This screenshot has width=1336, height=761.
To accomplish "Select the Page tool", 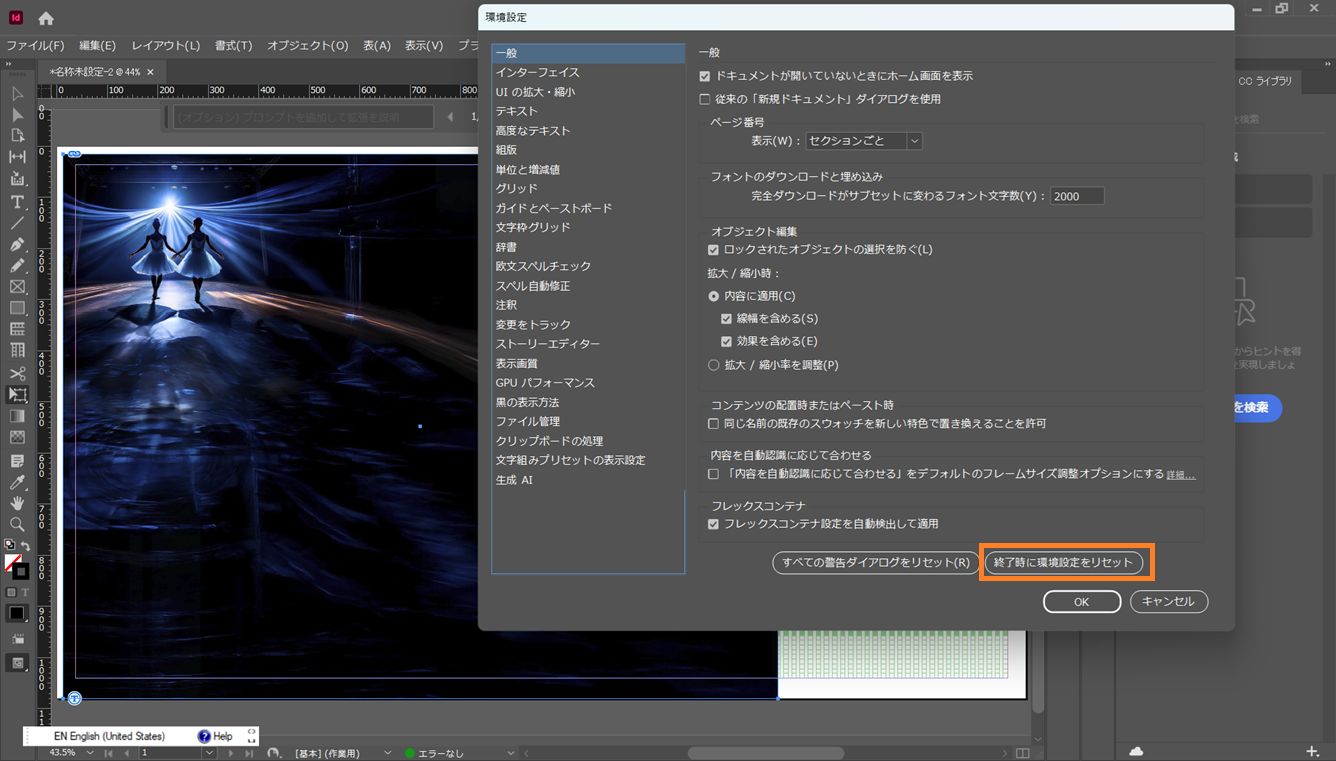I will [17, 136].
